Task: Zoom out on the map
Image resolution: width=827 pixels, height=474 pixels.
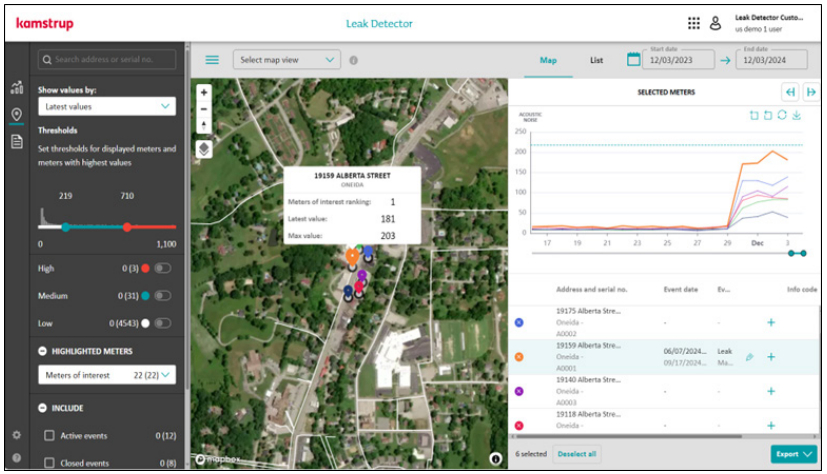Action: [x=204, y=109]
